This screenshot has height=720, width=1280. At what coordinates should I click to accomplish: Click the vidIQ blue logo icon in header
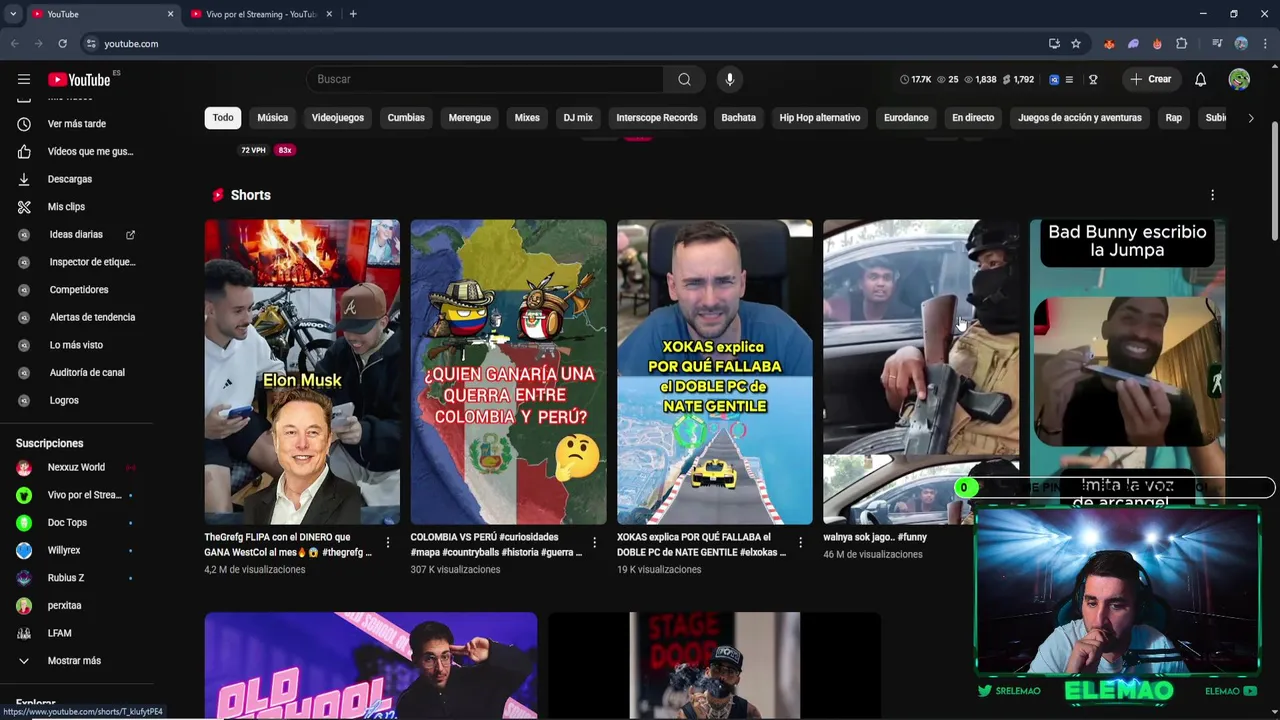1054,79
